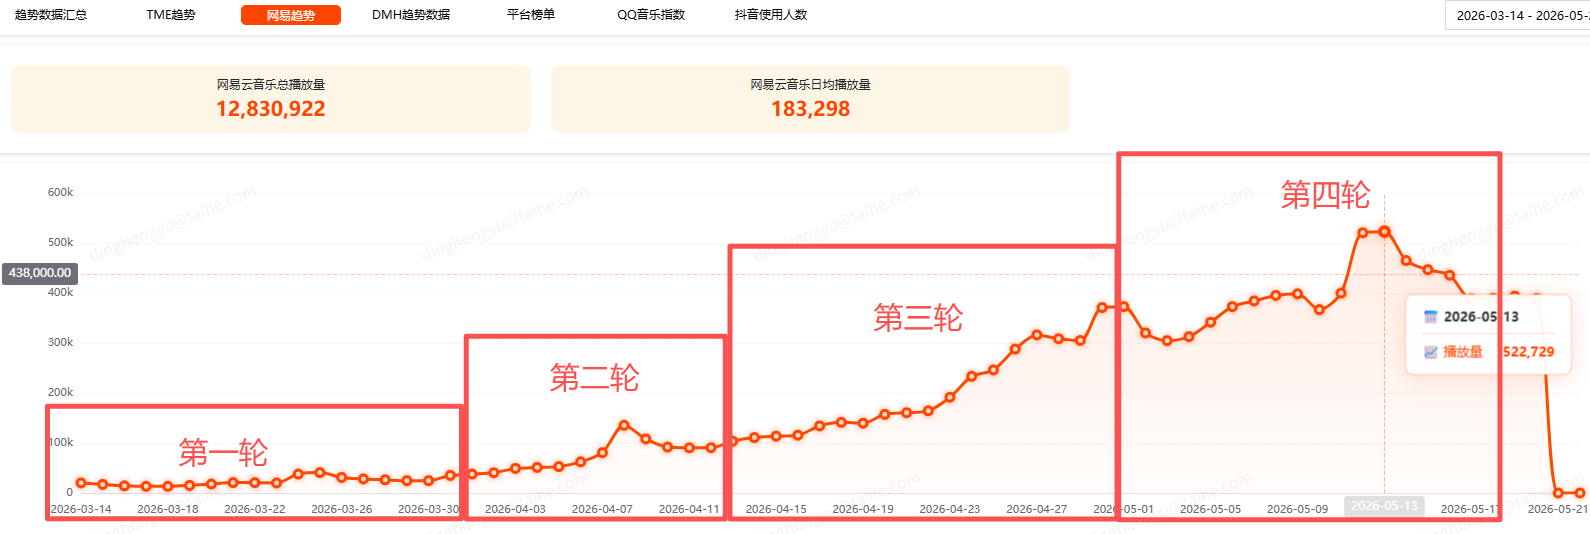1590x534 pixels.
Task: Open the date range picker field
Action: (1518, 15)
